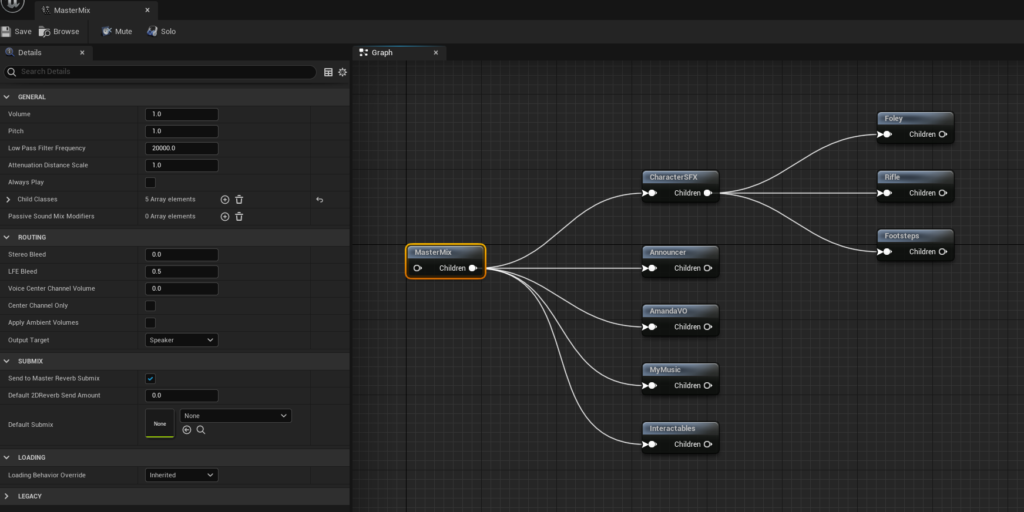Screen dimensions: 1024x512
Task: Open the Loading Behavior Override dropdown
Action: [181, 475]
